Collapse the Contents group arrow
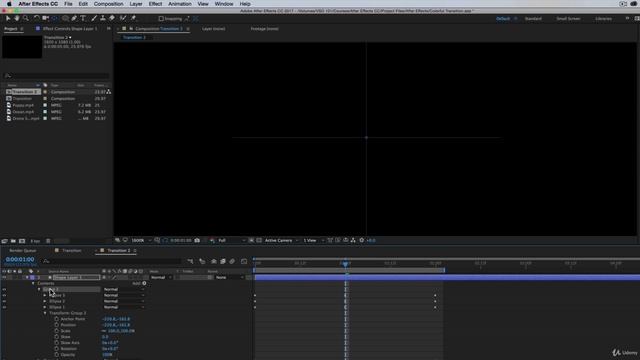640x360 pixels. [33, 283]
